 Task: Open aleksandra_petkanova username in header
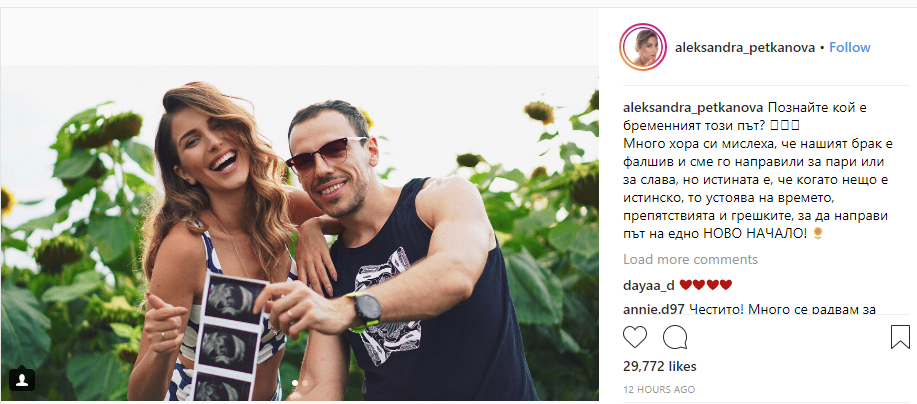click(x=744, y=48)
